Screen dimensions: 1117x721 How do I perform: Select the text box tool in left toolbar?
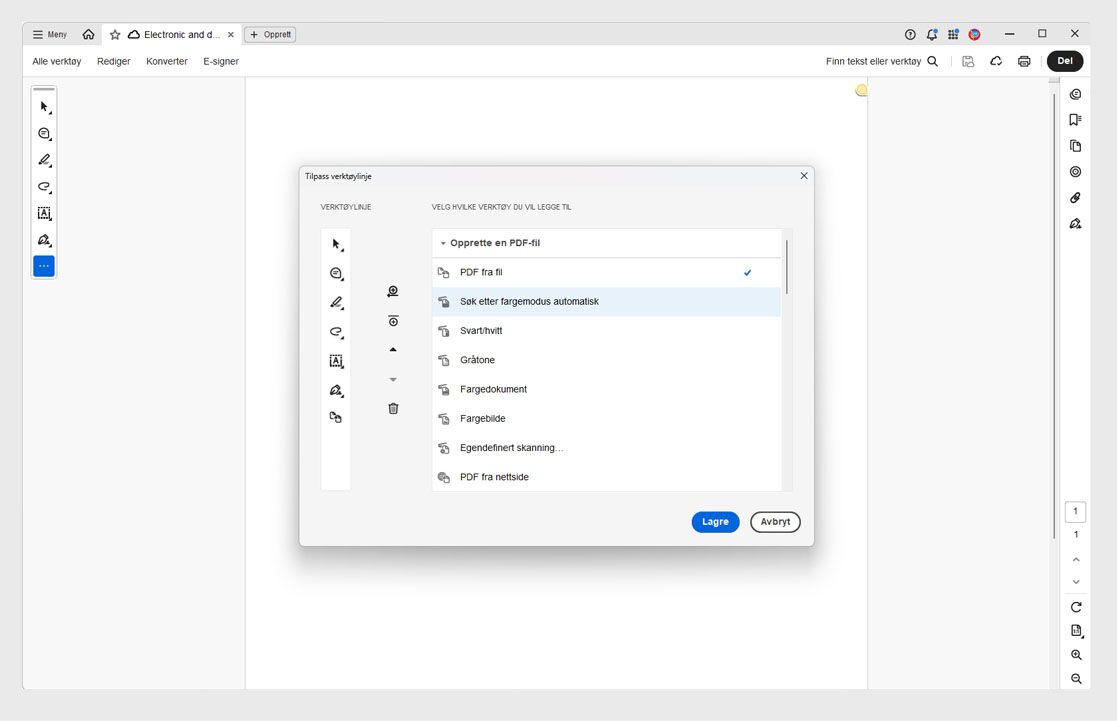pyautogui.click(x=44, y=213)
